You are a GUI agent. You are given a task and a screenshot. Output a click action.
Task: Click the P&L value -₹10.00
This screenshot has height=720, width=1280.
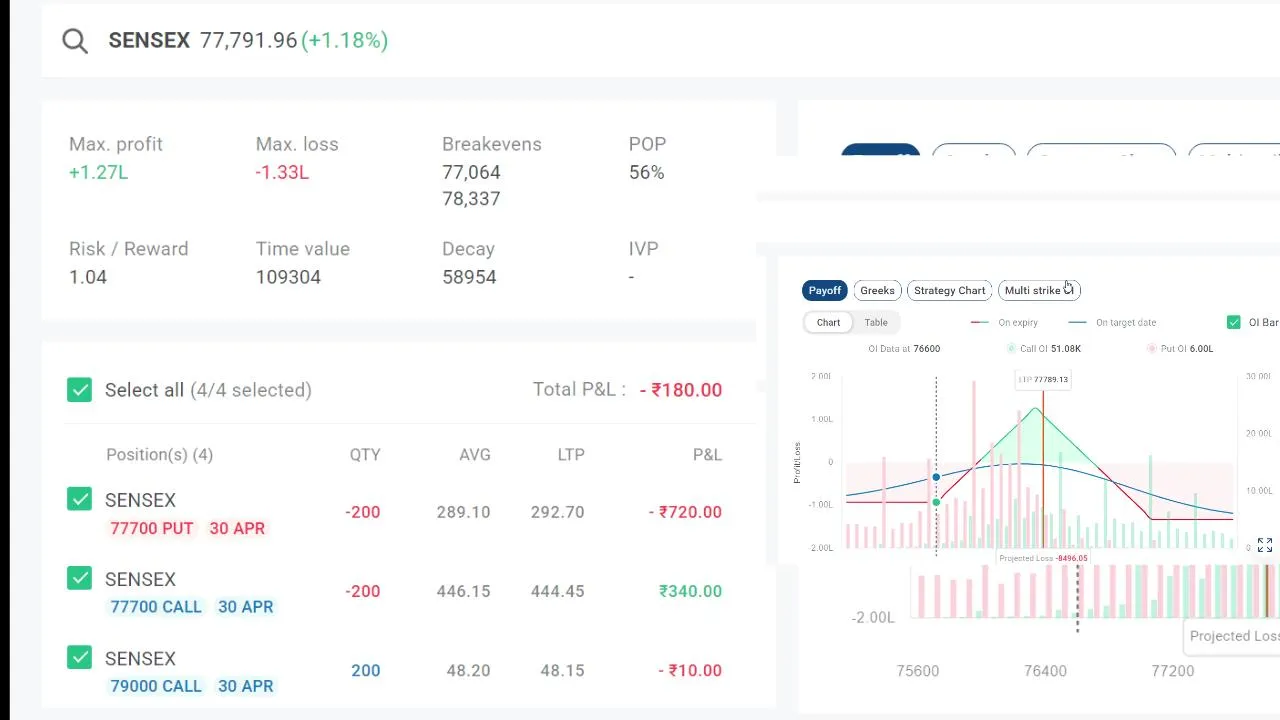pyautogui.click(x=689, y=670)
